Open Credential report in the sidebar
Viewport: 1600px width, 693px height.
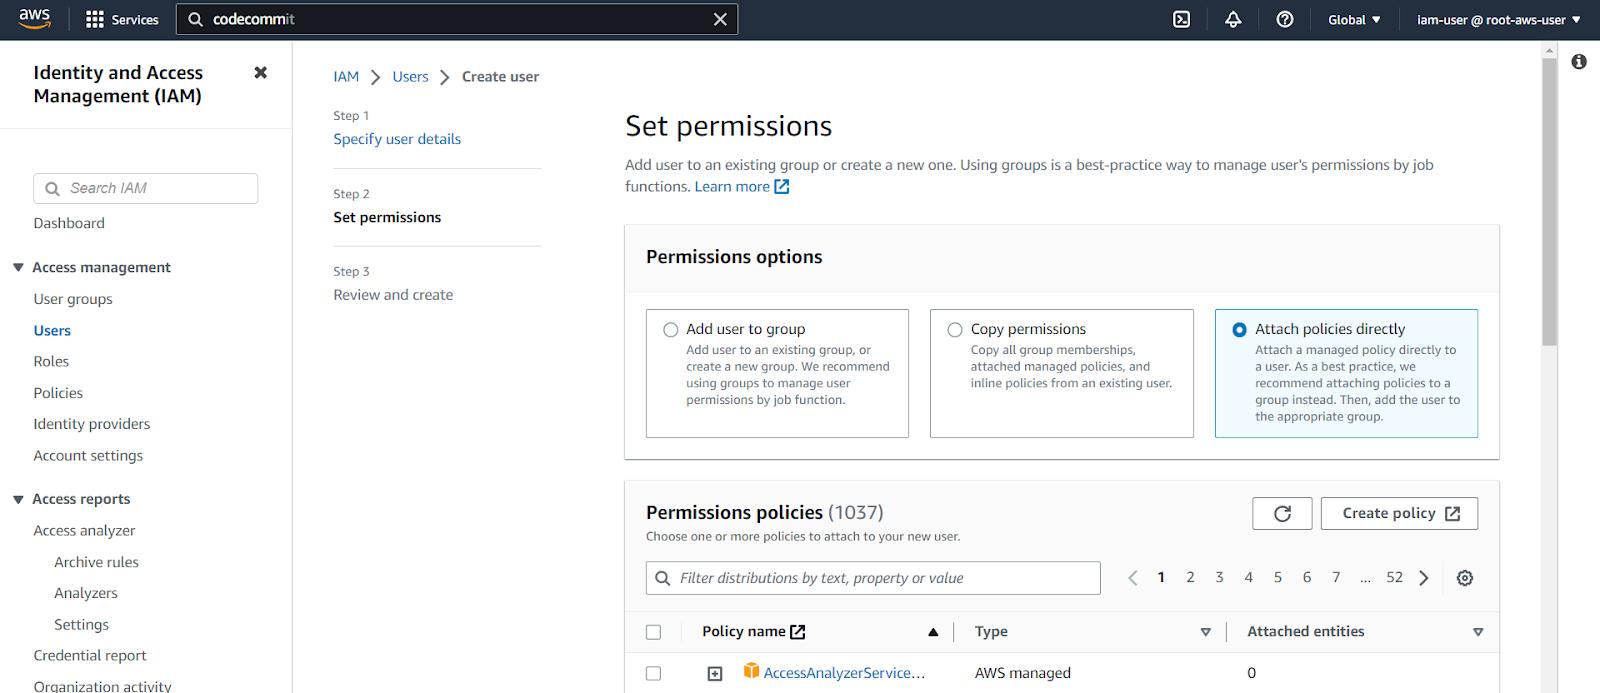point(90,656)
